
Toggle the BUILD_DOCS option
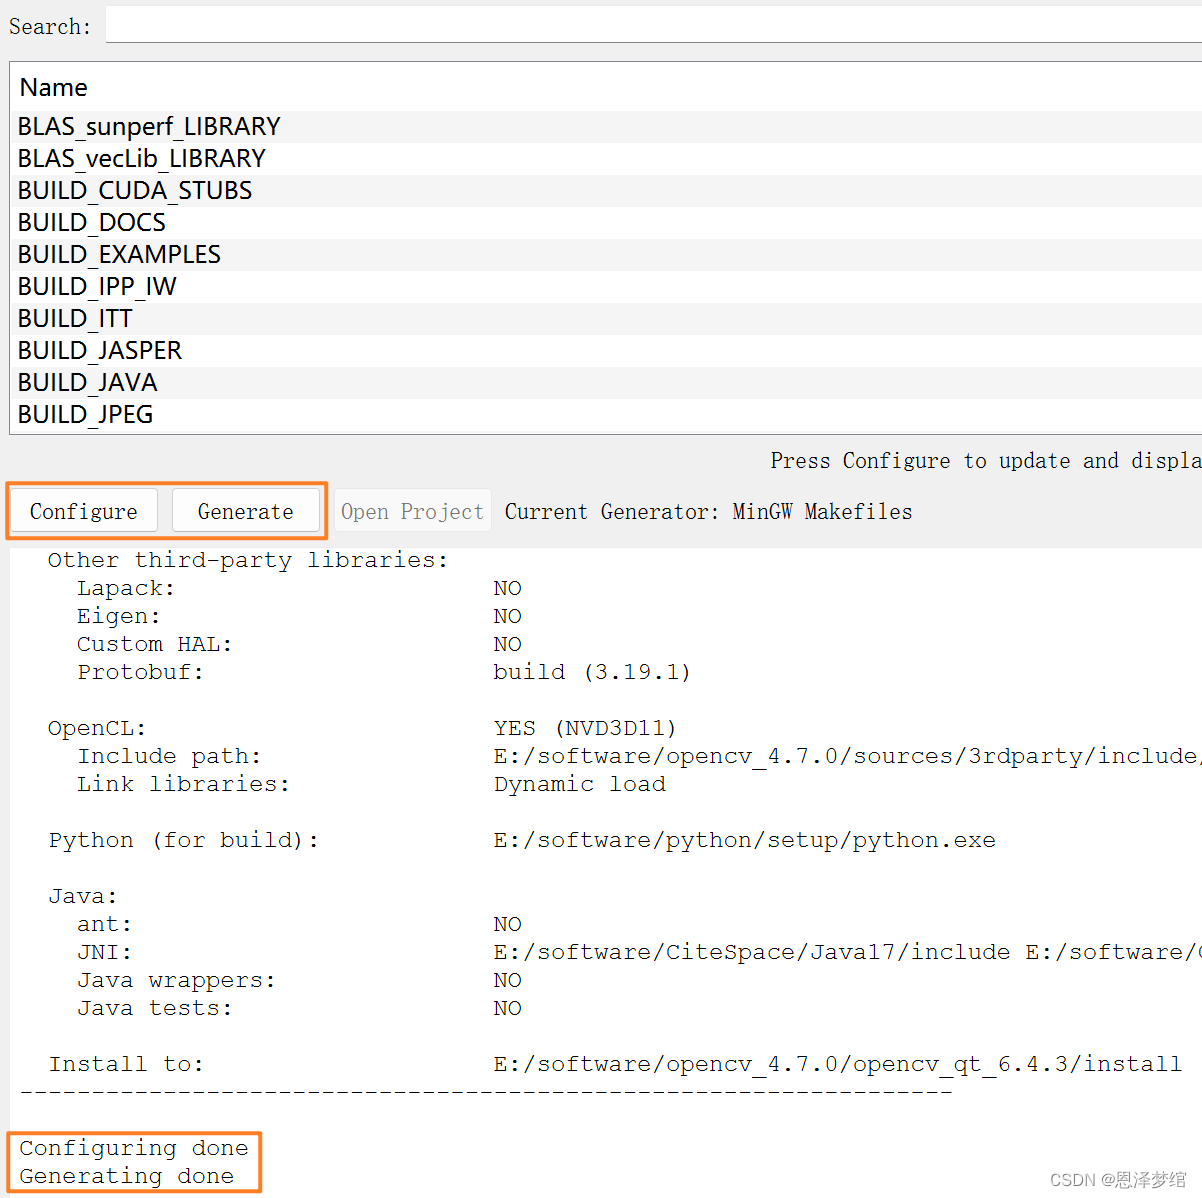coord(91,222)
